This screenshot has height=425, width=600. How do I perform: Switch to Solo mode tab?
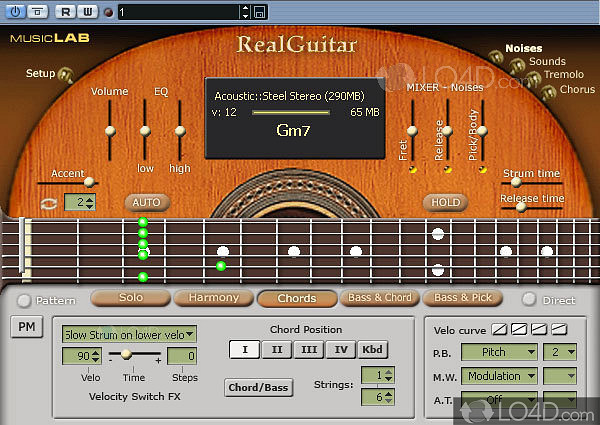tap(131, 298)
